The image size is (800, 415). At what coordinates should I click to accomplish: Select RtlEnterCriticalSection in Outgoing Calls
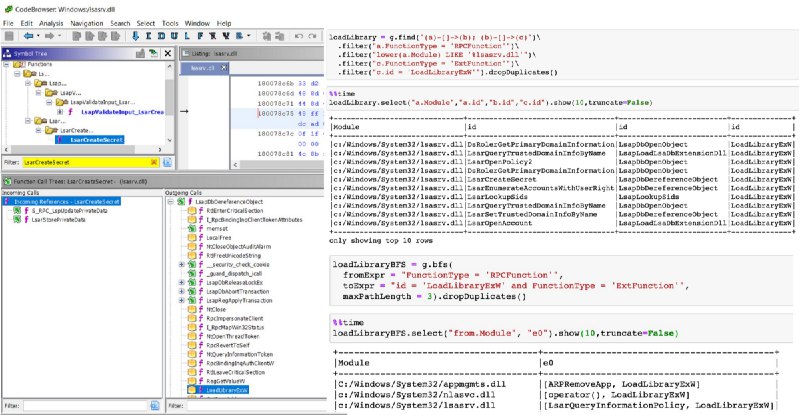[235, 210]
